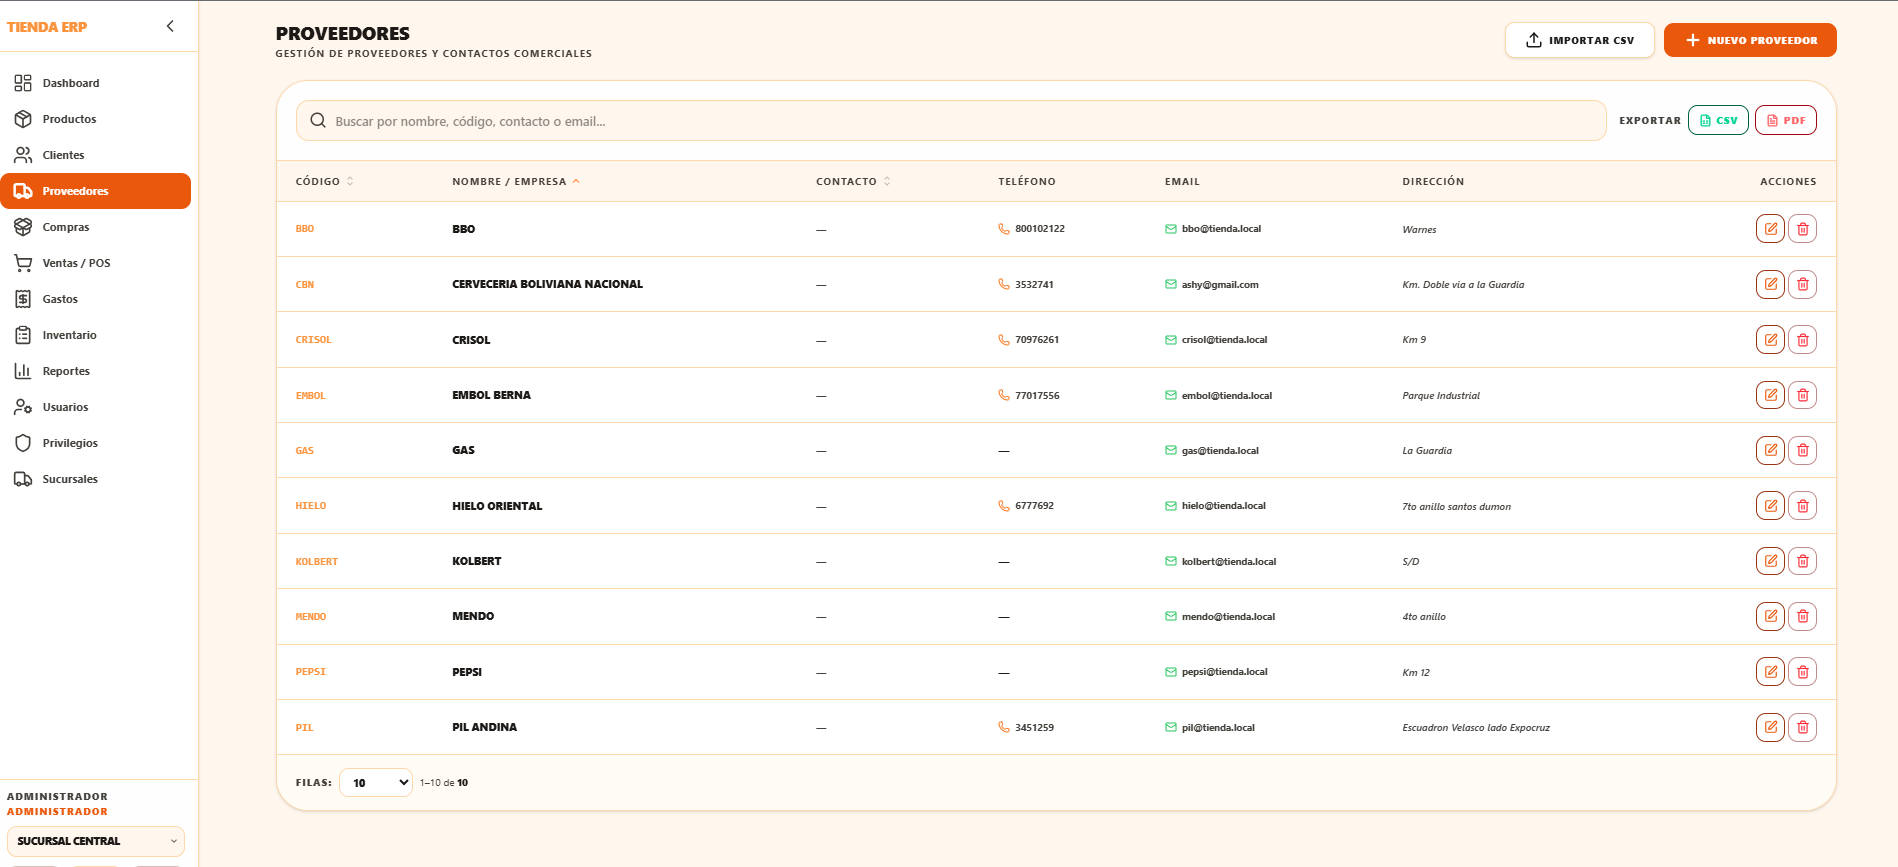Delete the PIL ANDINA supplier

point(1802,727)
